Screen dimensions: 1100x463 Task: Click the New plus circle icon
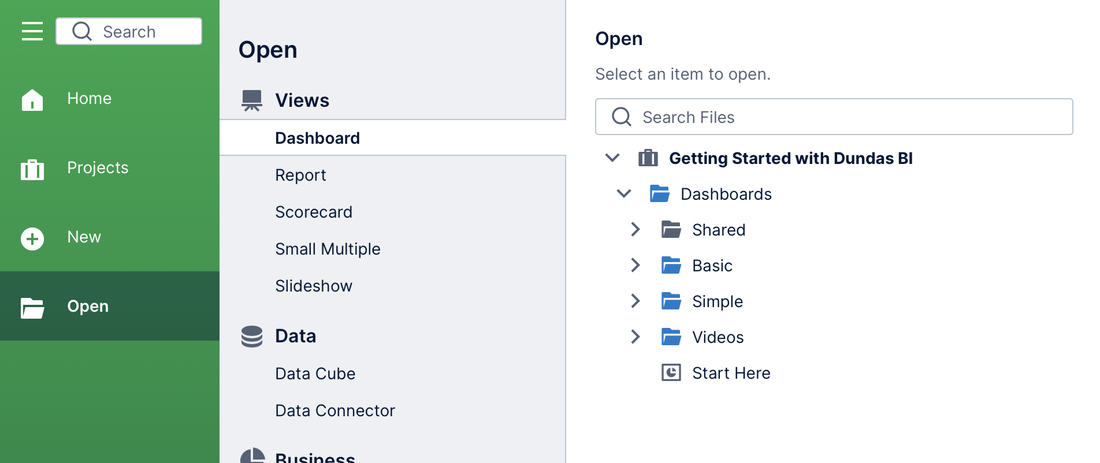tap(32, 239)
